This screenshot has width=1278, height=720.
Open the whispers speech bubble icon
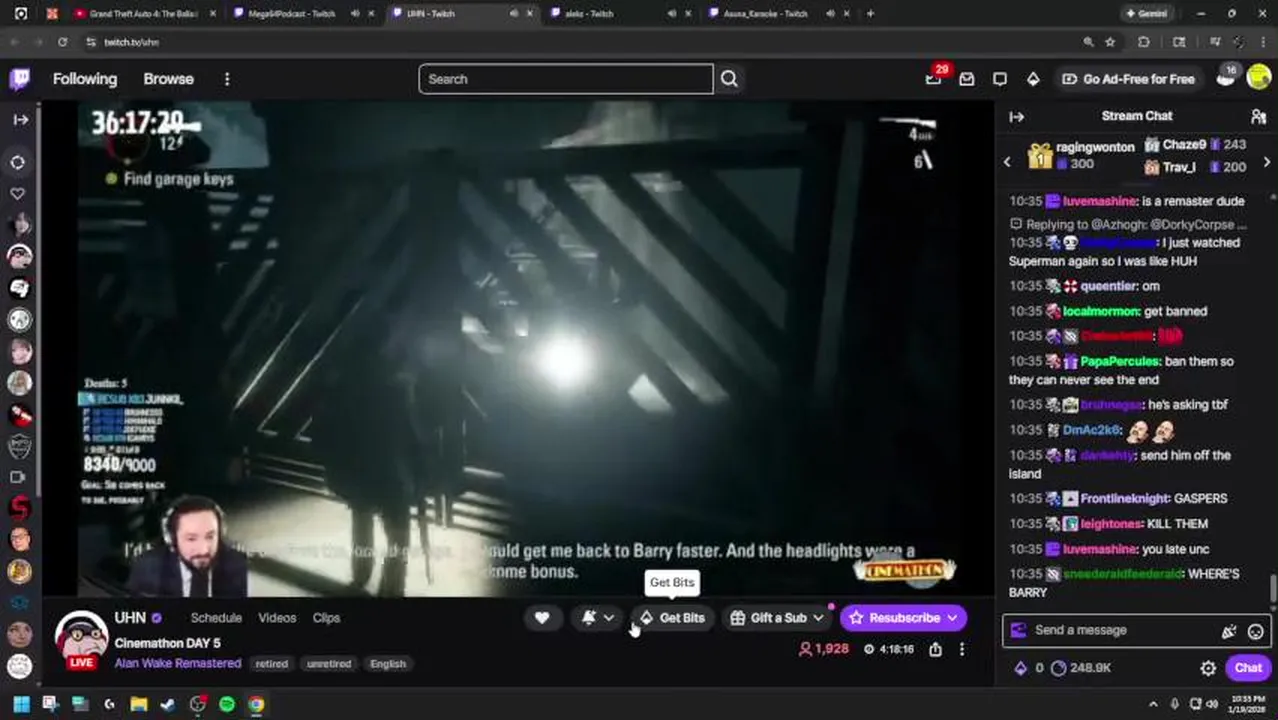pyautogui.click(x=1000, y=79)
